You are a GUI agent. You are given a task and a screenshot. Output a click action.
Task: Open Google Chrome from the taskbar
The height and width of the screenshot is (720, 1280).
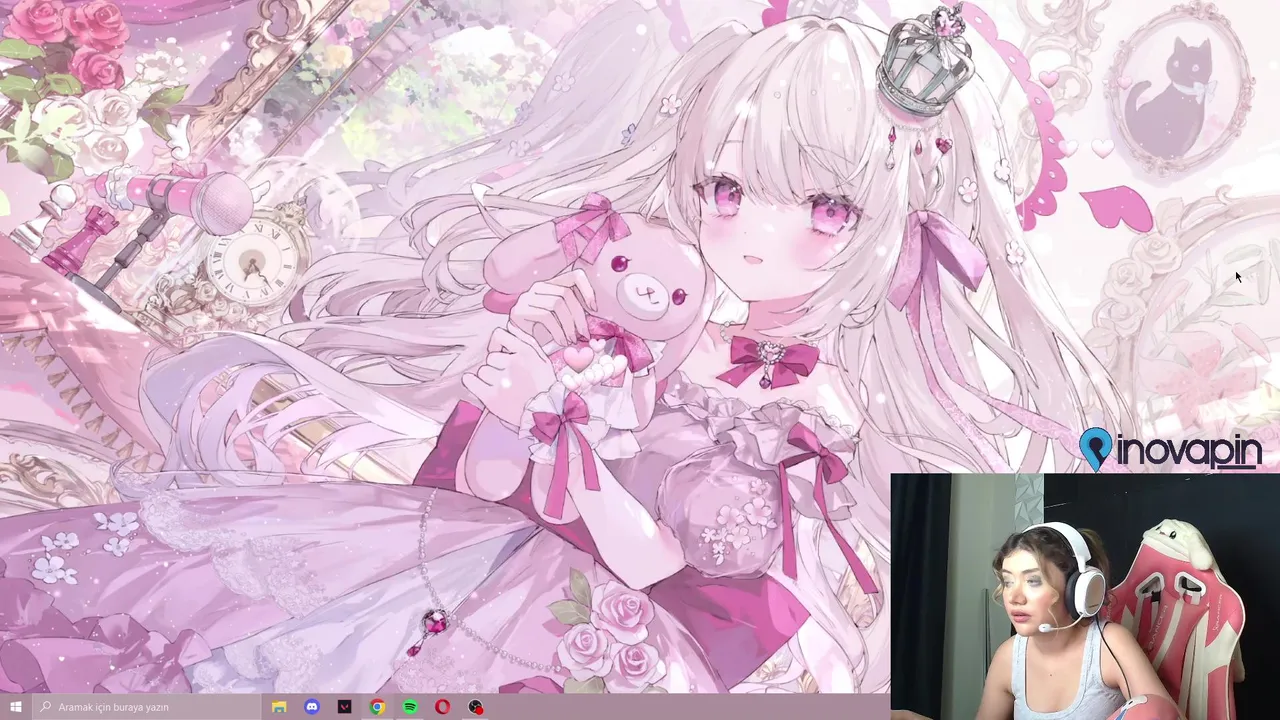pos(377,707)
